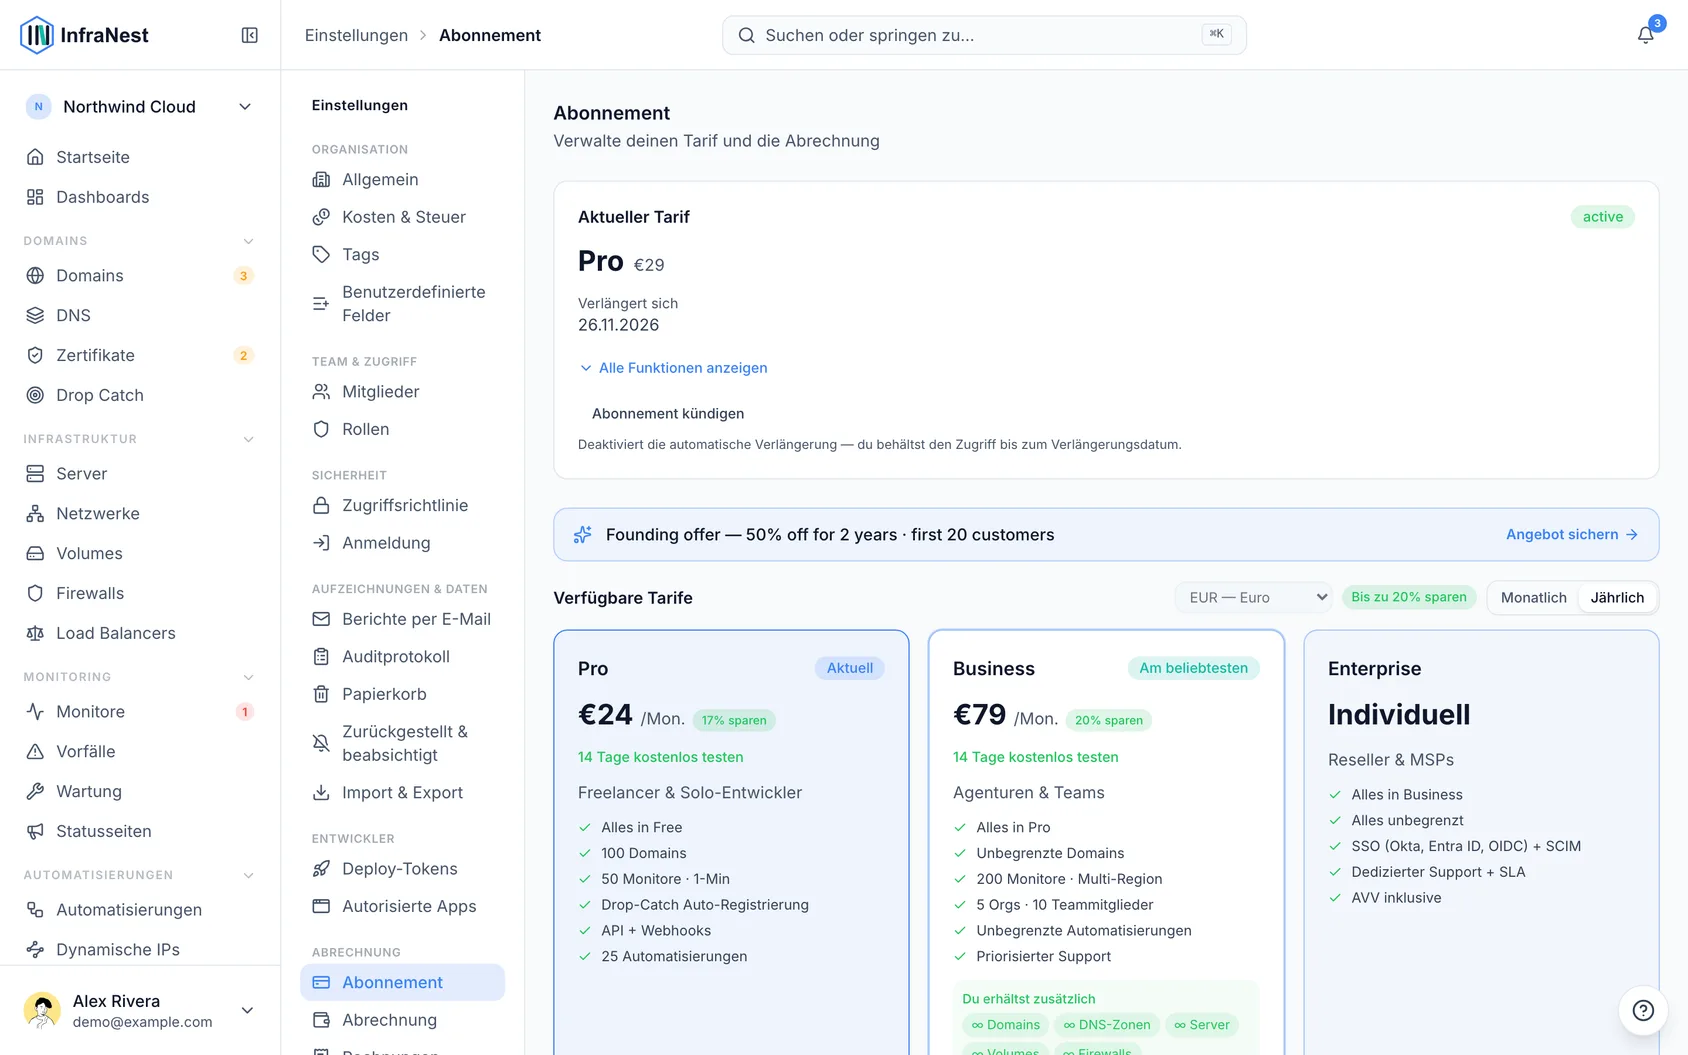1688x1055 pixels.
Task: Click the Drop Catch target icon
Action: click(35, 395)
